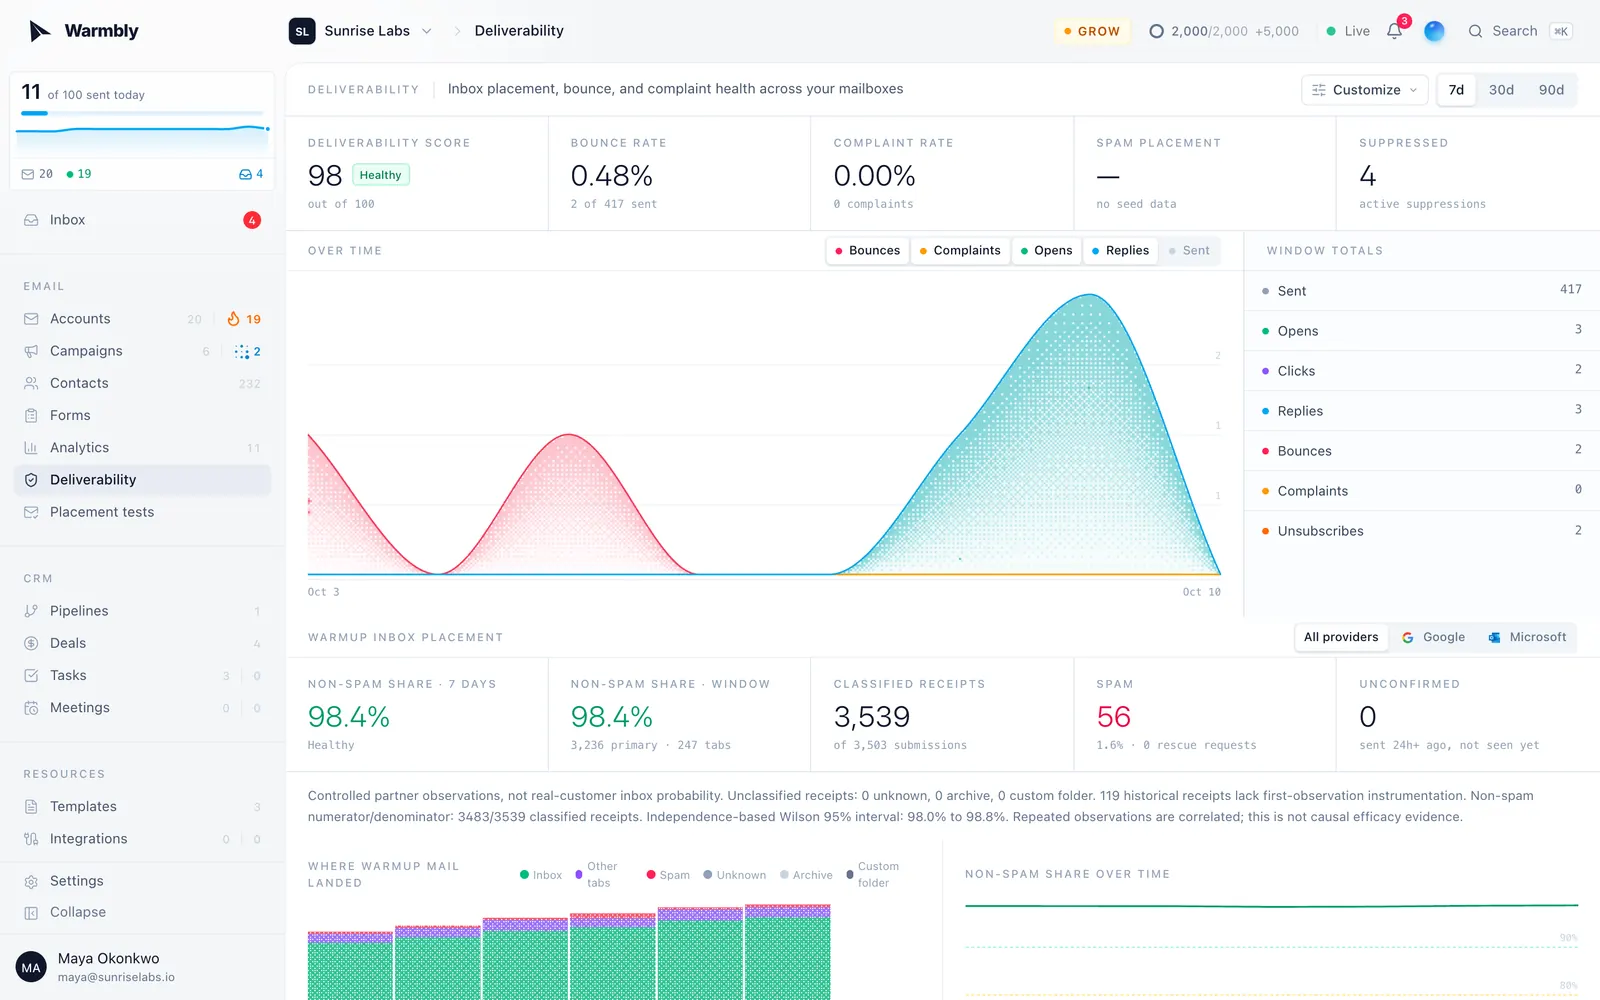Viewport: 1600px width, 1000px height.
Task: Open Inbox from the sidebar
Action: [142, 220]
